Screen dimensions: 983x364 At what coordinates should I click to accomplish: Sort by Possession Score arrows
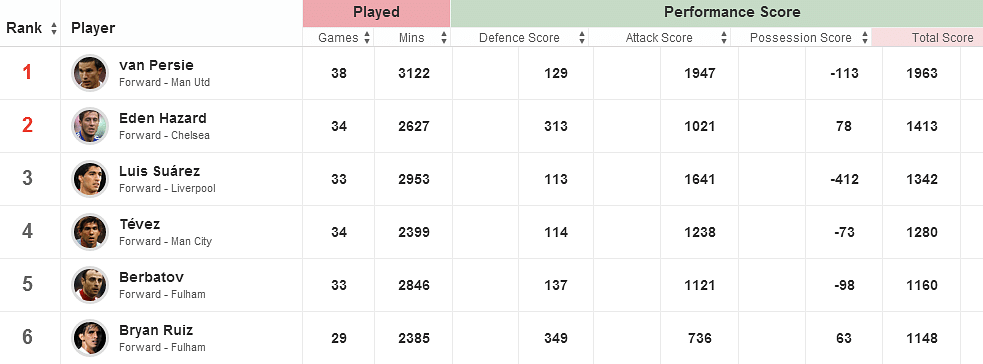click(x=866, y=38)
